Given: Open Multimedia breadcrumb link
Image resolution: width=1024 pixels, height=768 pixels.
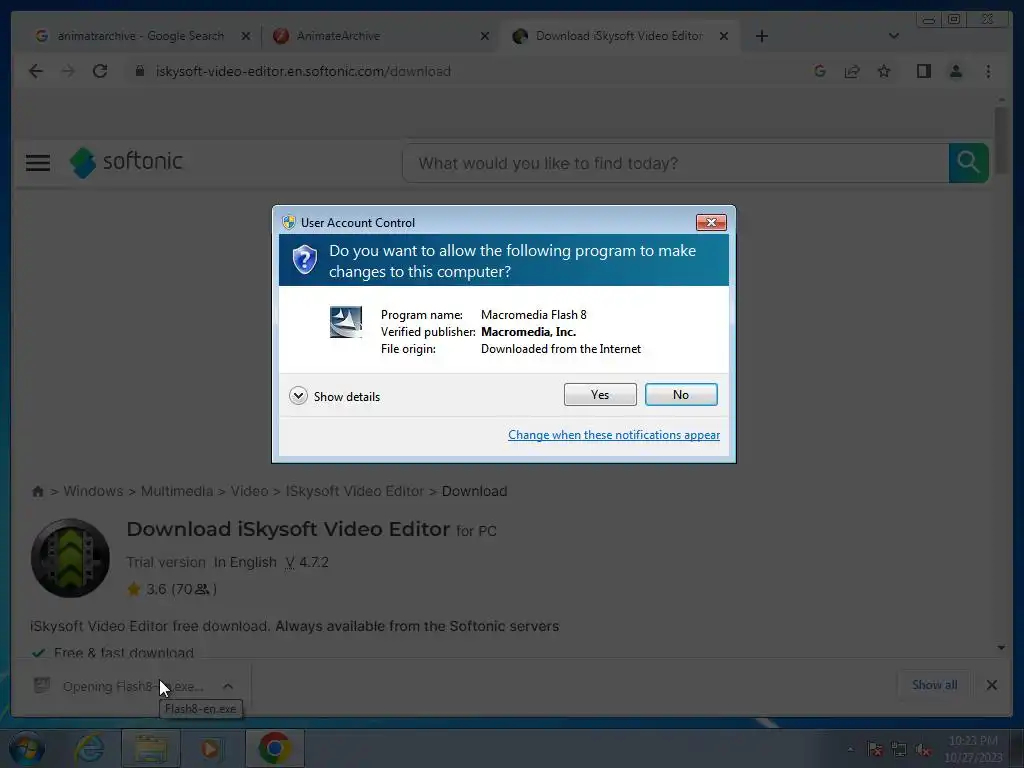Looking at the screenshot, I should tap(177, 491).
